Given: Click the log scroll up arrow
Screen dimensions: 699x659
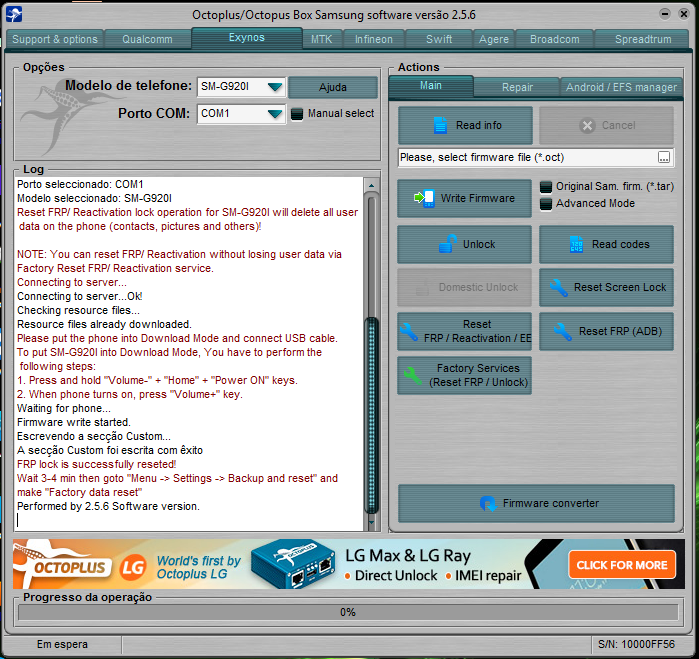Looking at the screenshot, I should point(371,185).
